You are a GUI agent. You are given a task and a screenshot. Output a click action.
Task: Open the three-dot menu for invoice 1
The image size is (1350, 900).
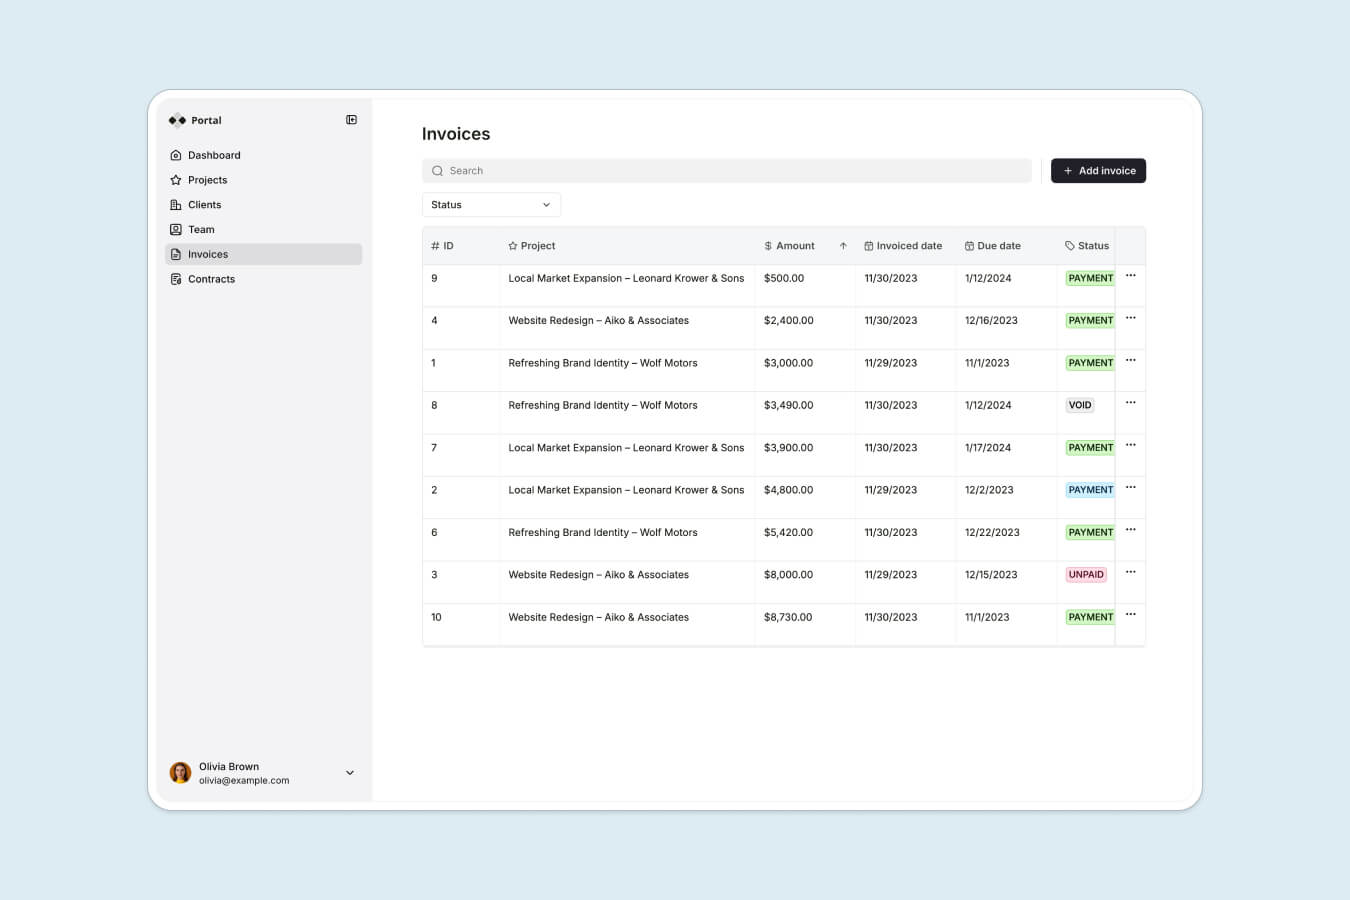click(x=1130, y=360)
